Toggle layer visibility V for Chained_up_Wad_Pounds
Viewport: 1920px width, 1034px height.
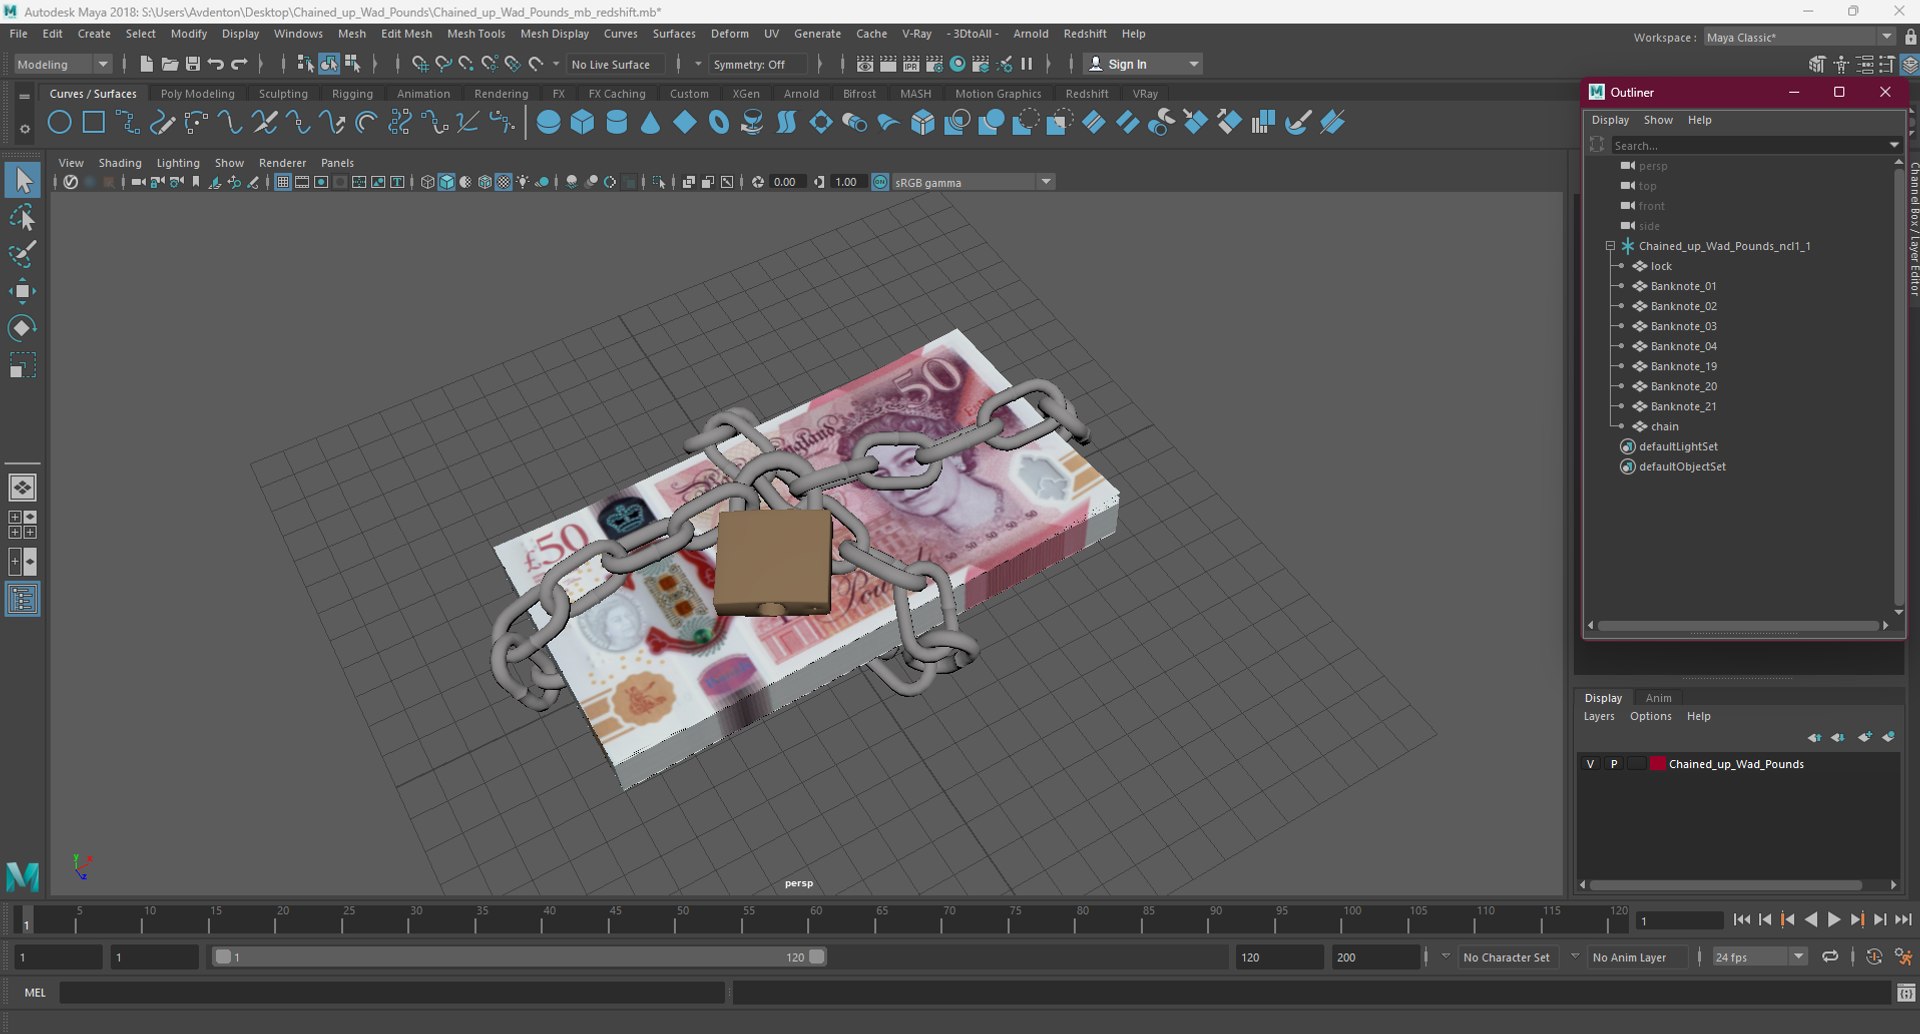tap(1590, 764)
